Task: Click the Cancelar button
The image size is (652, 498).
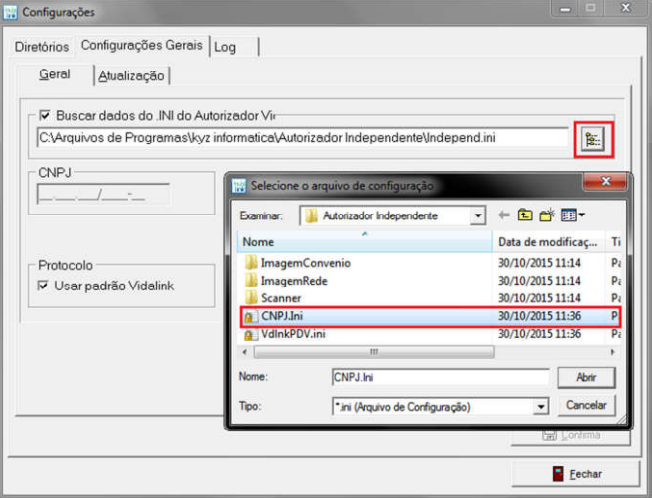Action: 586,406
